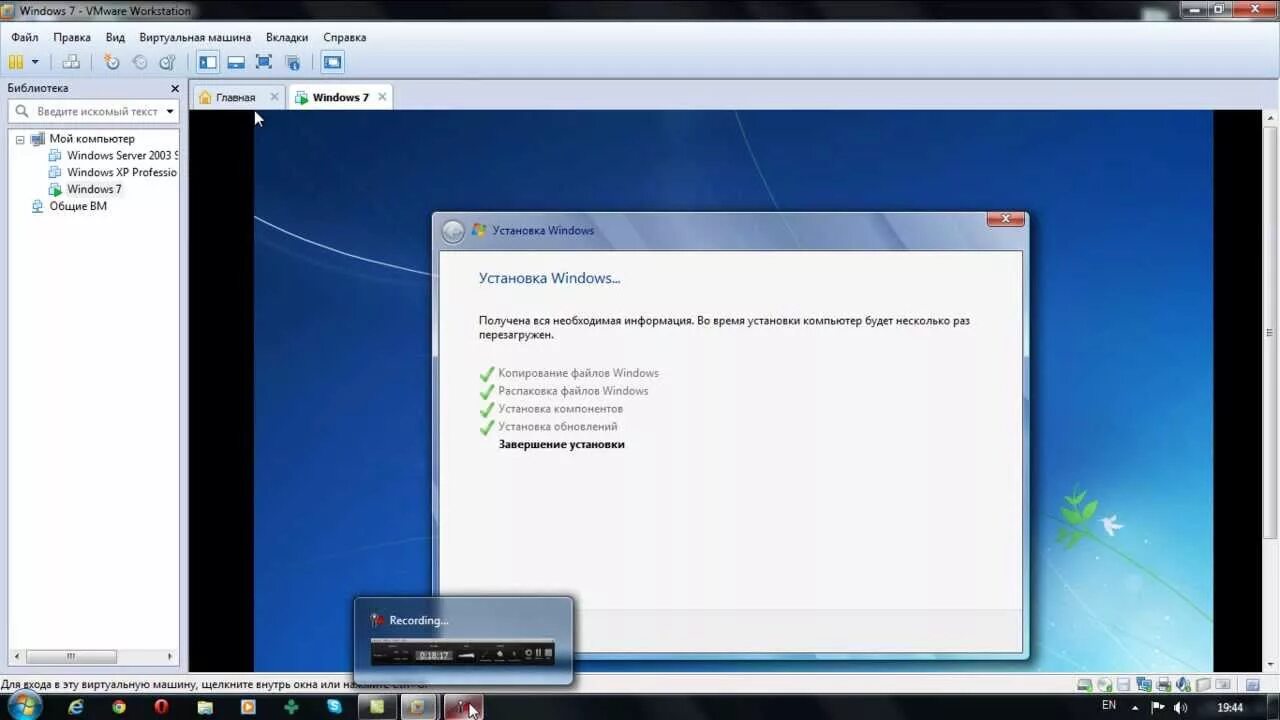Open the Windows Start menu
The image size is (1280, 720).
click(24, 706)
